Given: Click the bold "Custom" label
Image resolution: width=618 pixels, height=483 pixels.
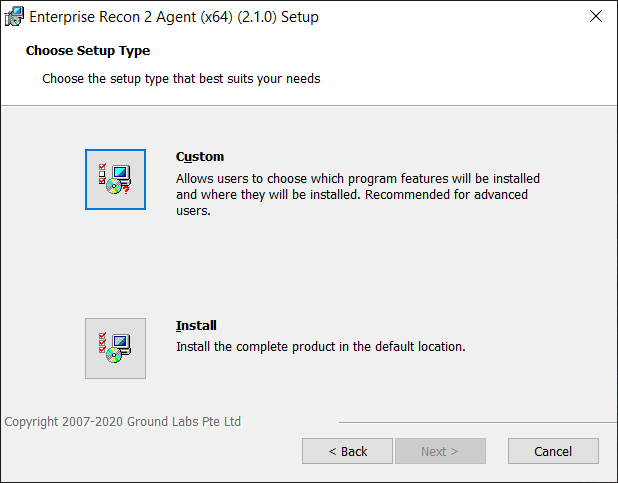Looking at the screenshot, I should [200, 157].
